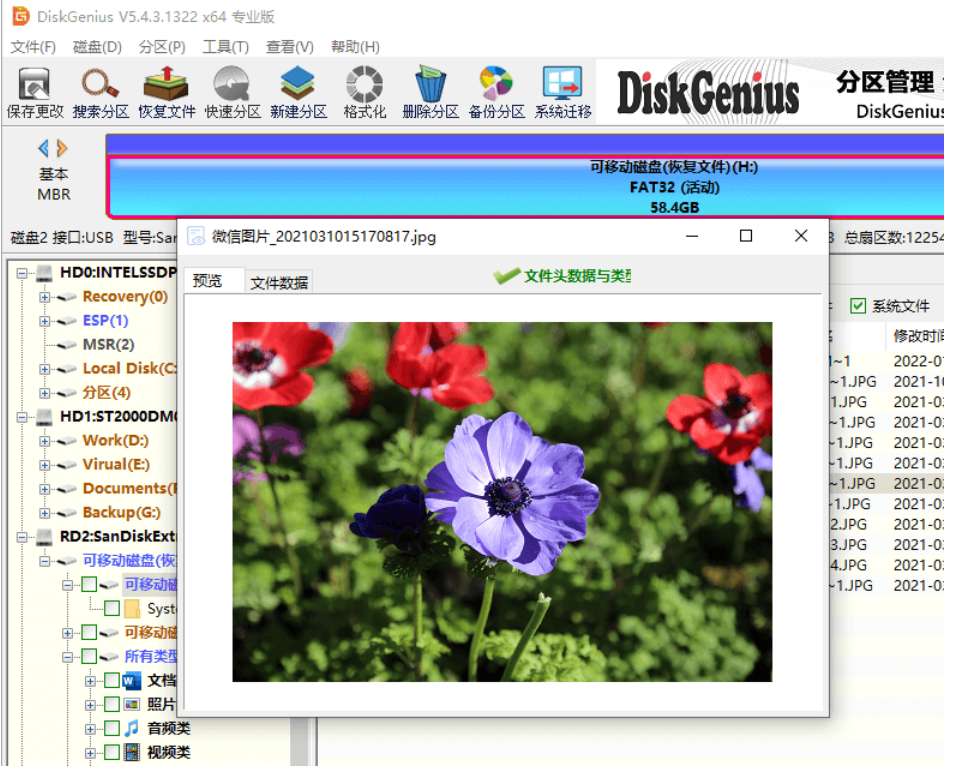Viewport: 966px width, 776px height.
Task: Click the purple flower preview image
Action: click(x=502, y=501)
